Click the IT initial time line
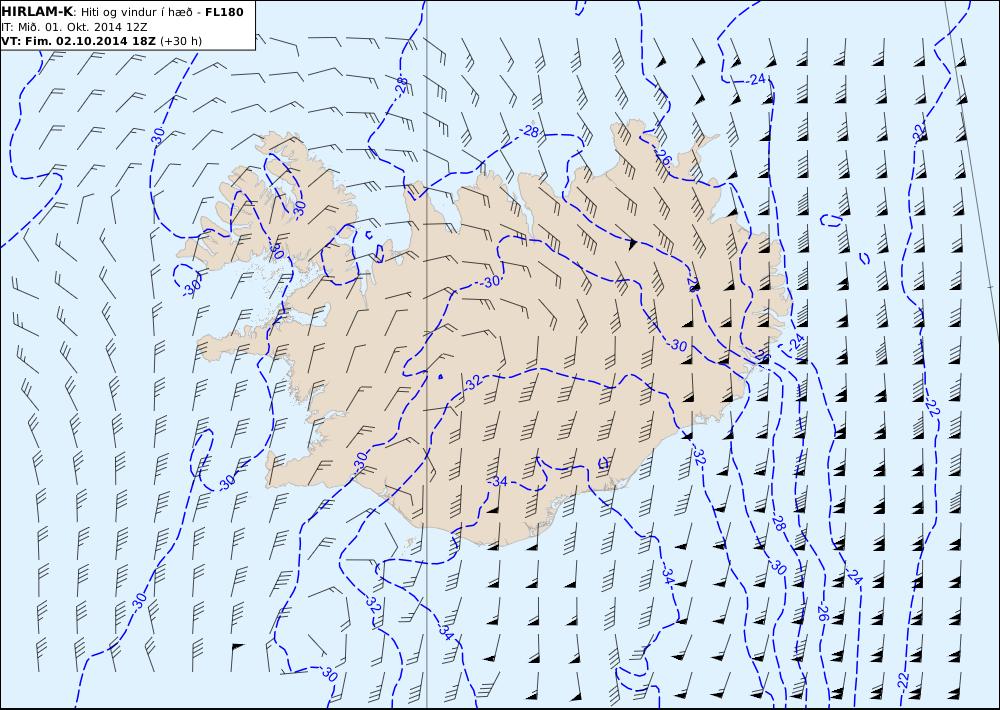 74,27
